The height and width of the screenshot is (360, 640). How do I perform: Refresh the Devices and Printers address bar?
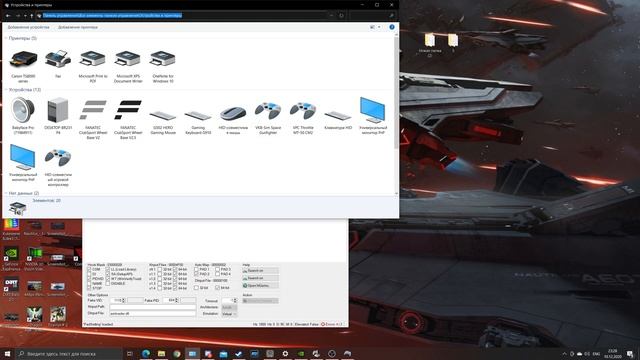tap(341, 16)
